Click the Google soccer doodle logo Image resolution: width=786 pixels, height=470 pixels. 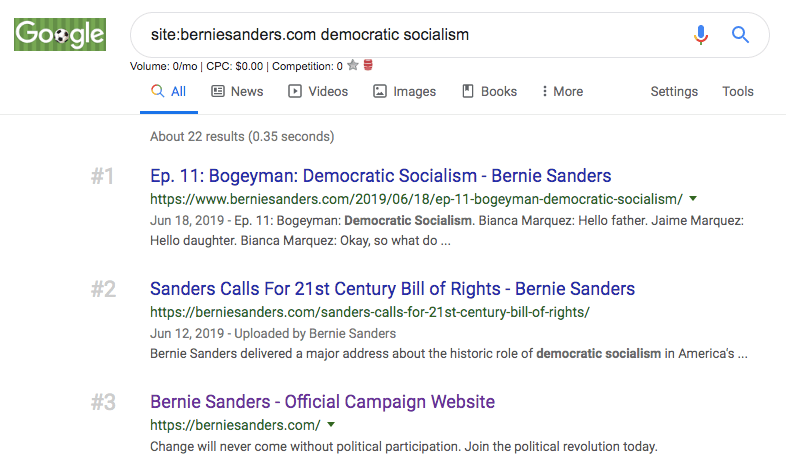59,34
